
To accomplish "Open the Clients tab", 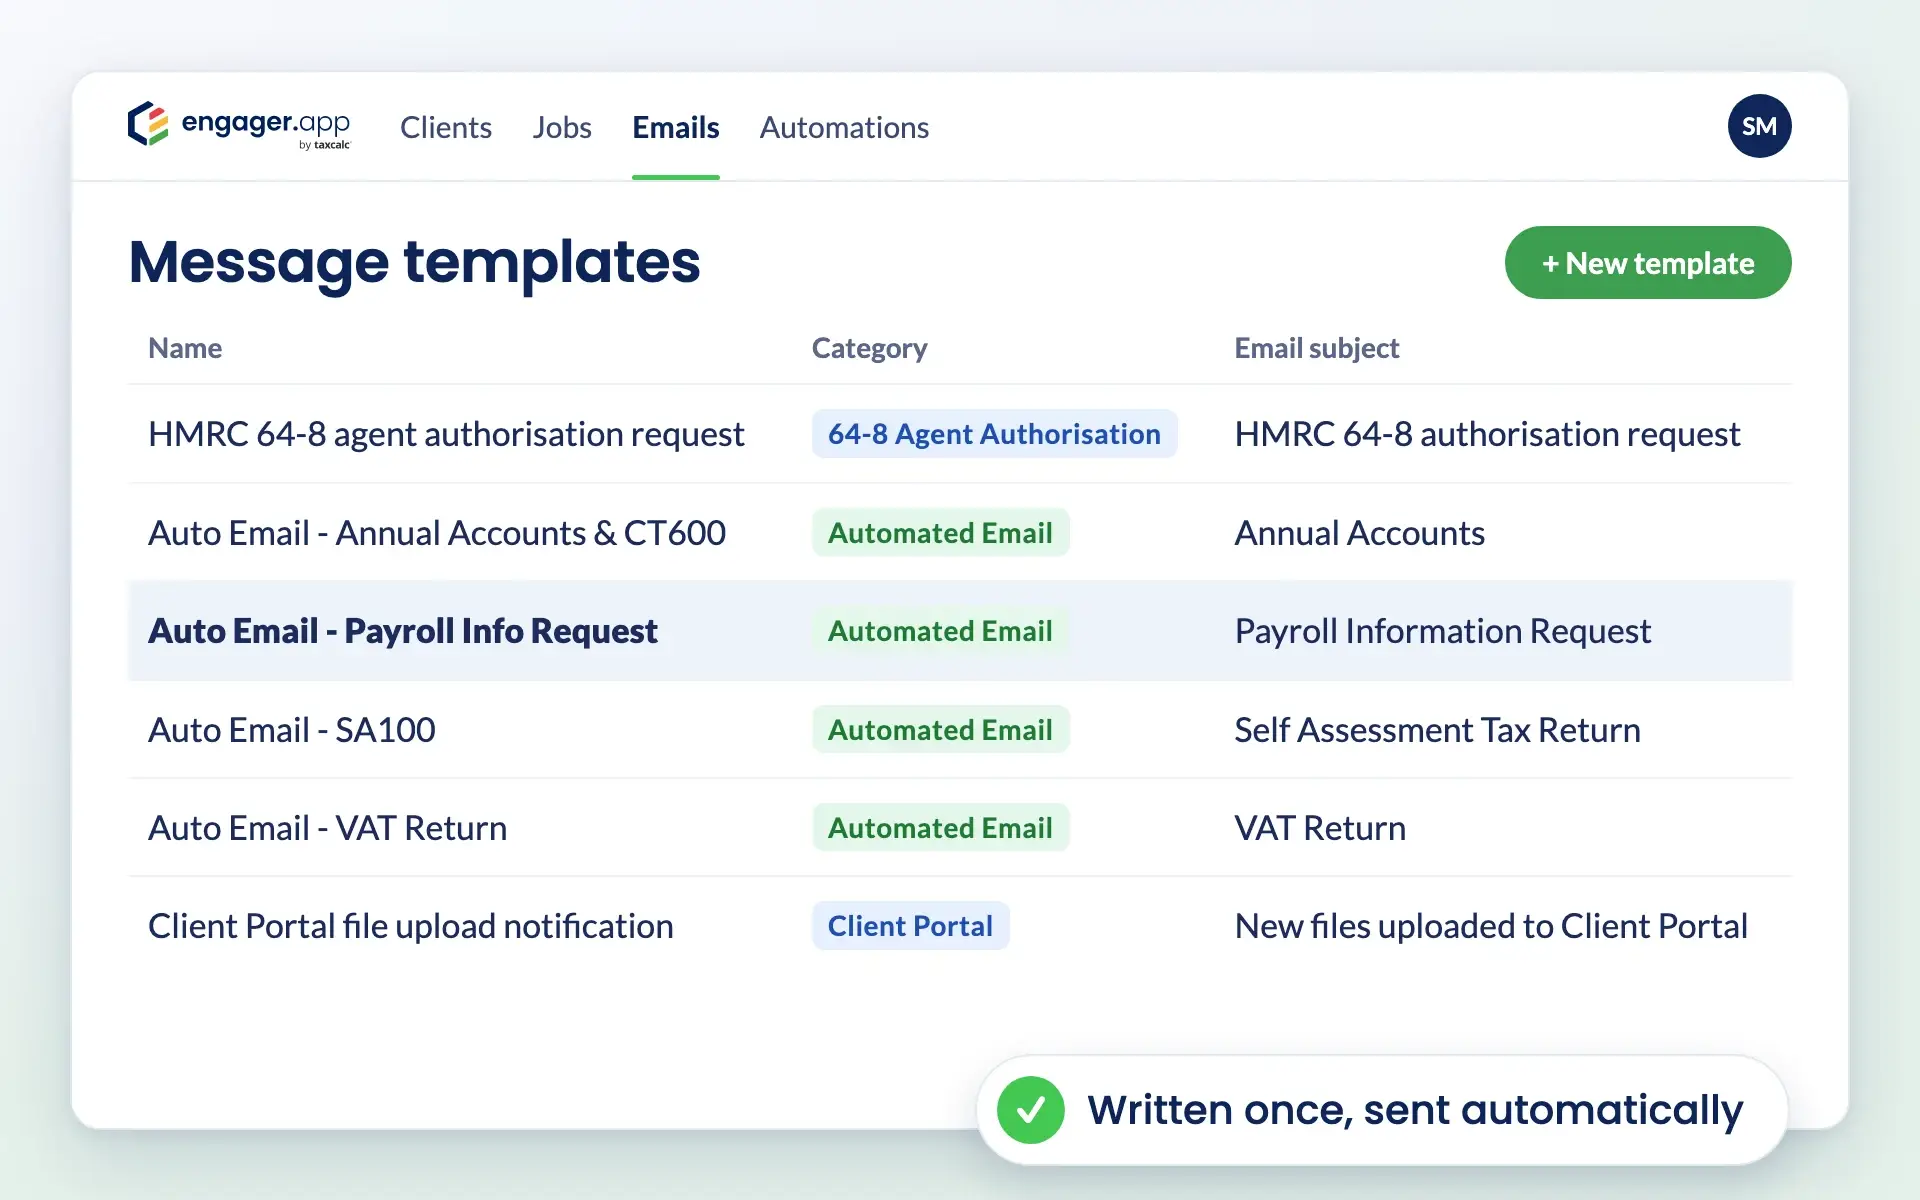I will click(x=446, y=127).
